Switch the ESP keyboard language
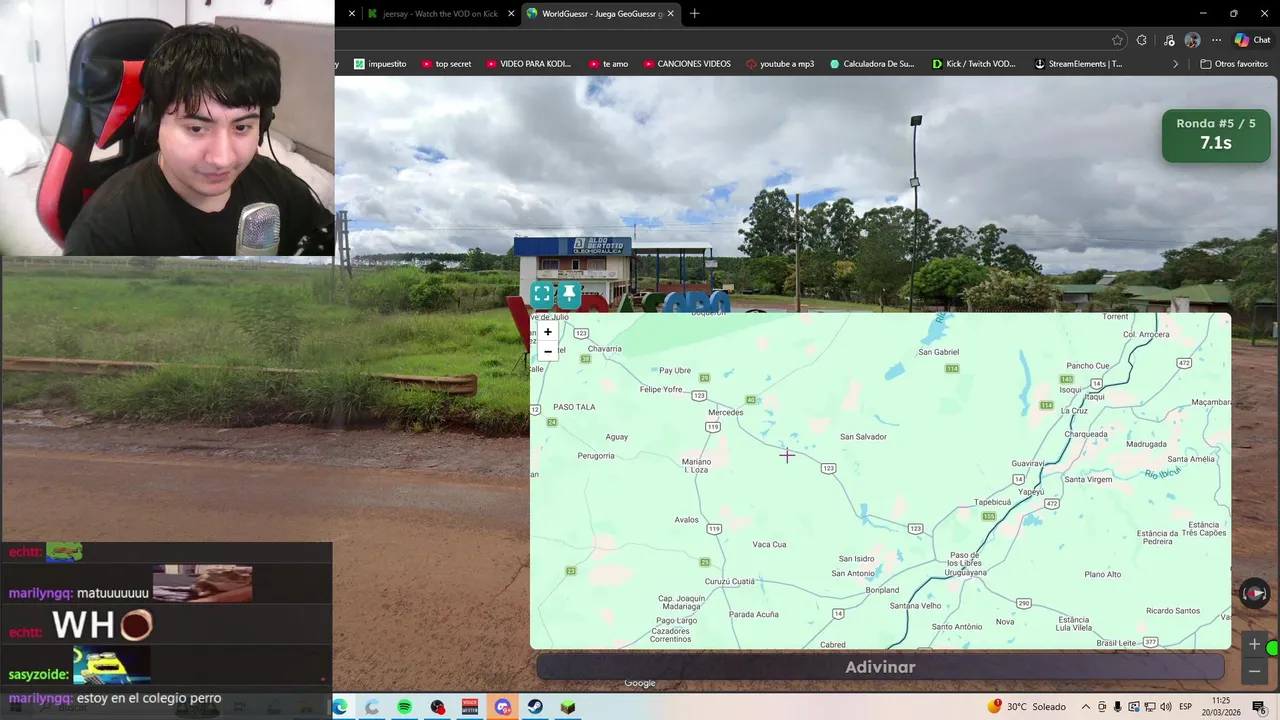The image size is (1280, 720). pos(1185,707)
